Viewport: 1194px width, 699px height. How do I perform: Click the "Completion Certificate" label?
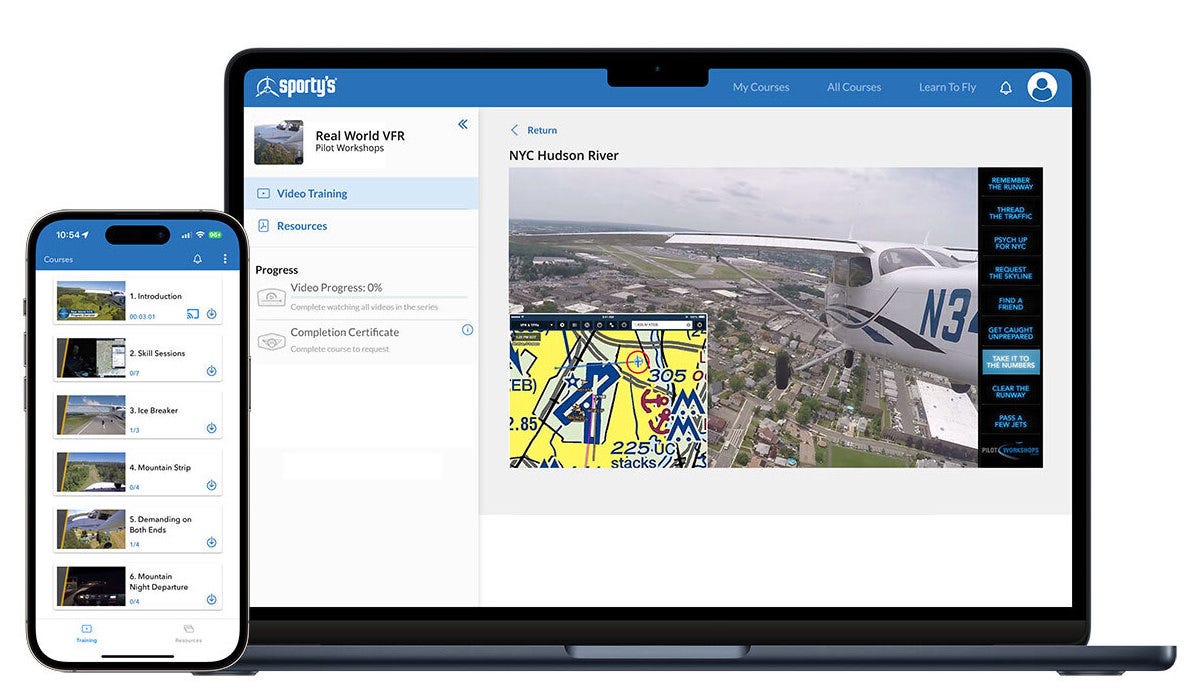pyautogui.click(x=344, y=332)
